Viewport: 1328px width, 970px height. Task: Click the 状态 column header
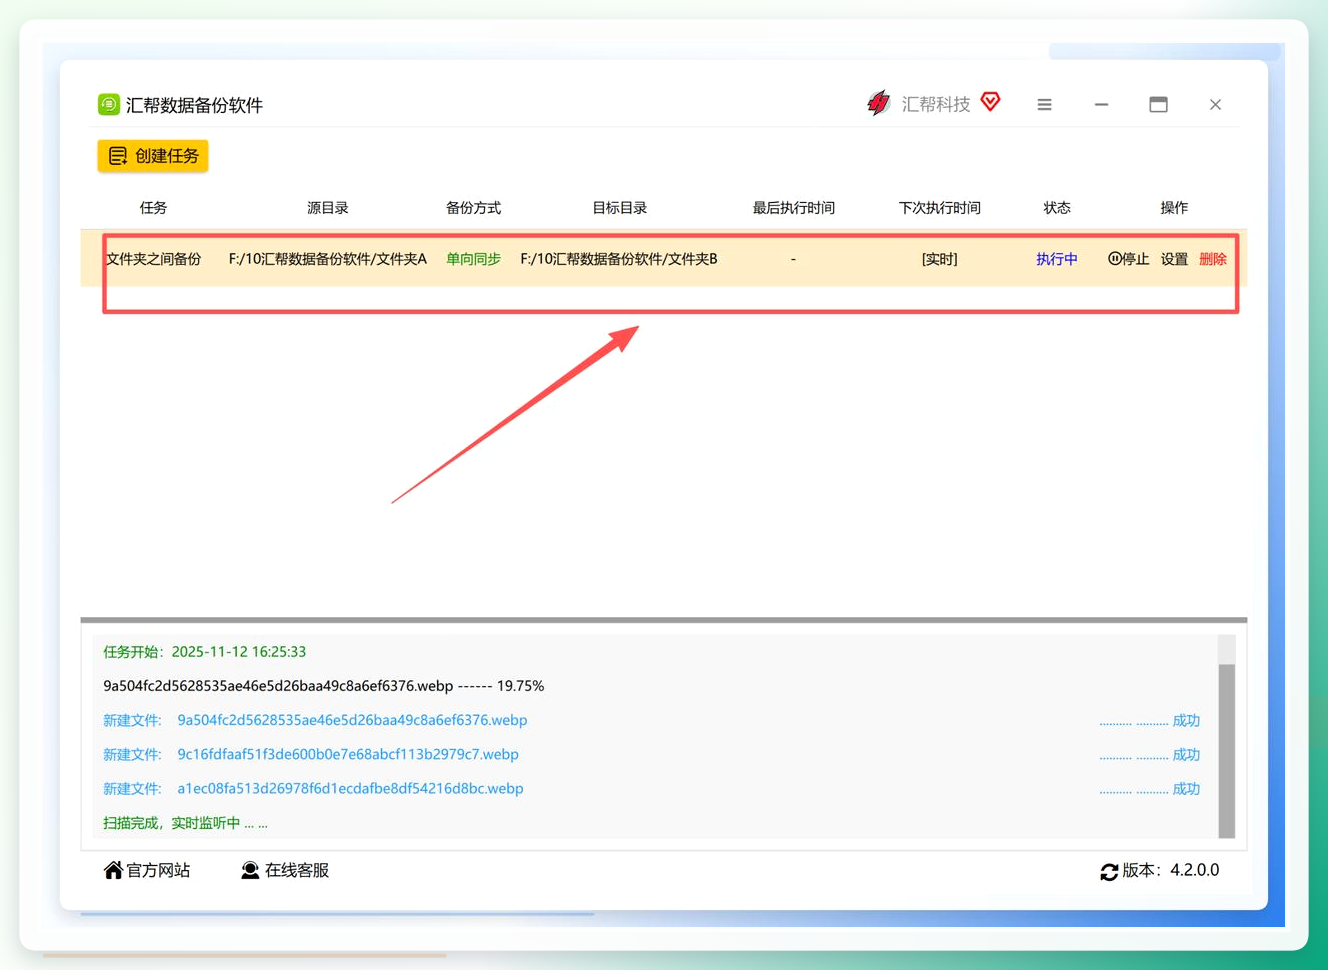(1057, 208)
